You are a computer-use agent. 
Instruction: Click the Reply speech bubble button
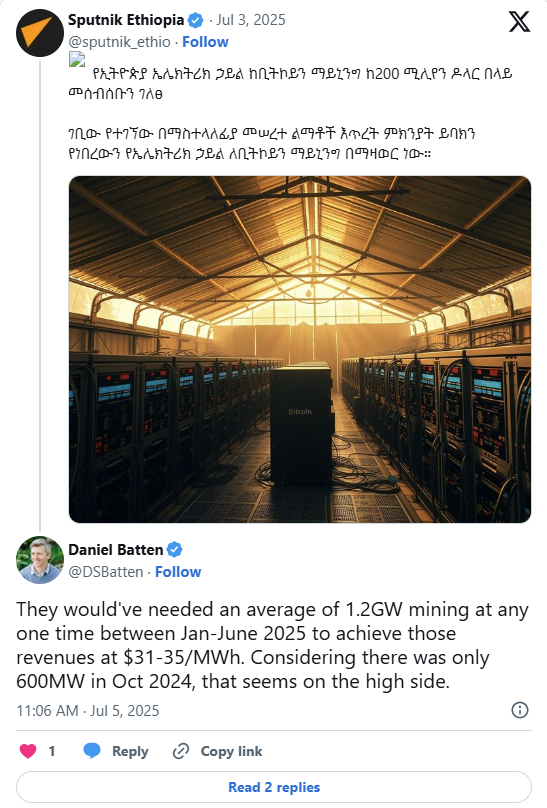click(116, 751)
